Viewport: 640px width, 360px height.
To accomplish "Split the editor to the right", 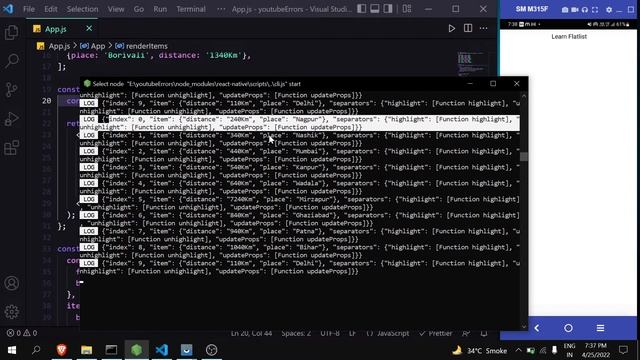I will tap(468, 28).
